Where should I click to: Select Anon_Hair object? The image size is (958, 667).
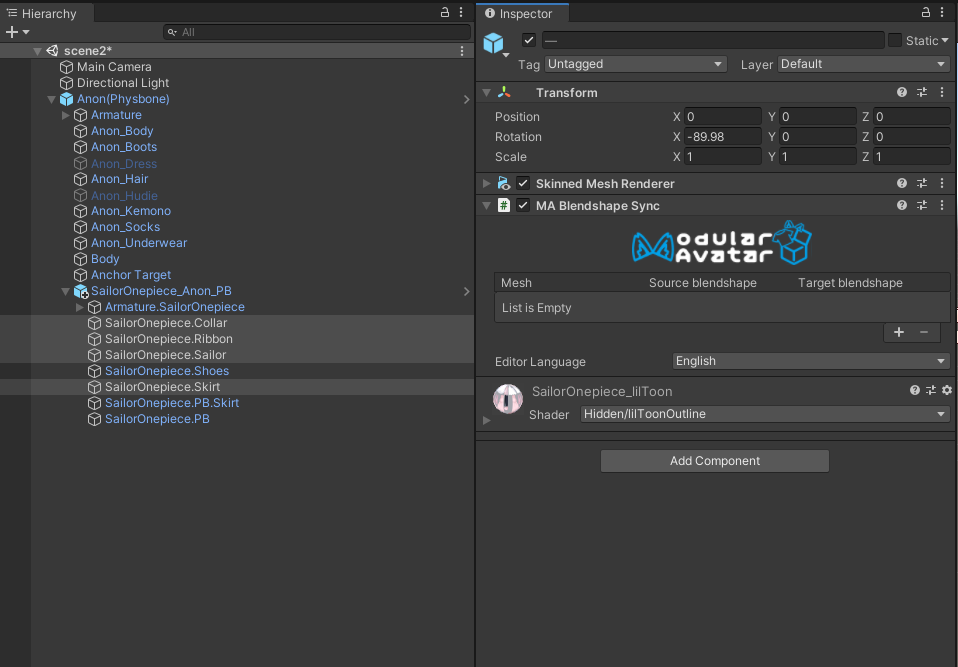[120, 179]
